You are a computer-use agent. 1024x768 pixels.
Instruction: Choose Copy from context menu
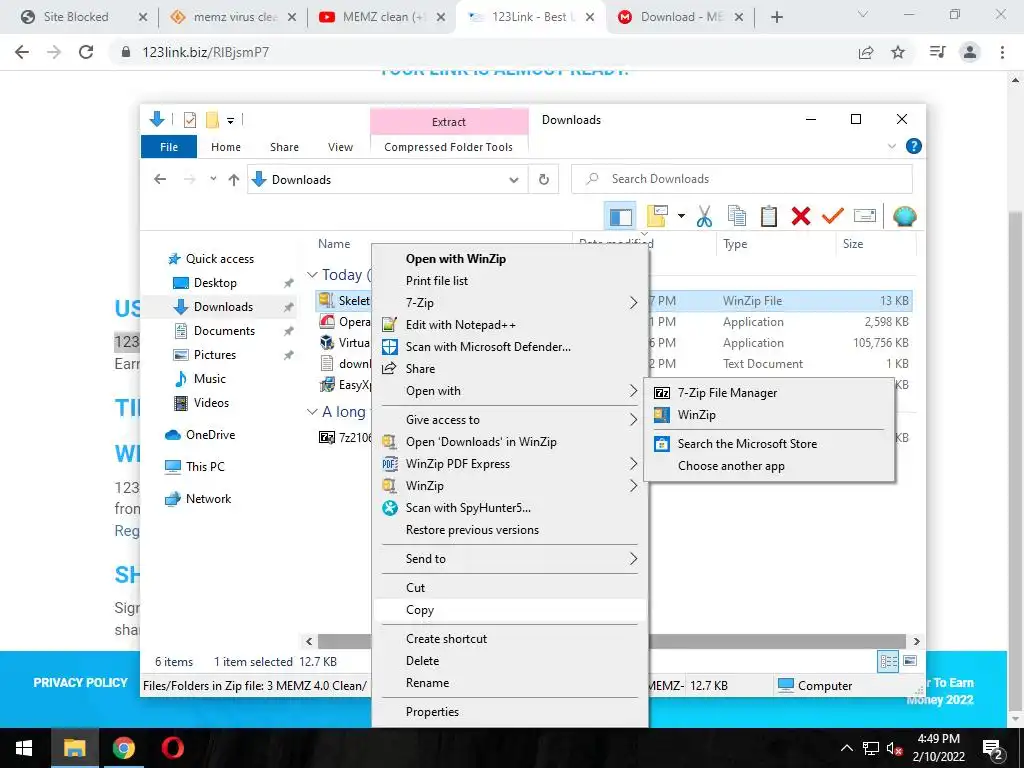point(510,610)
